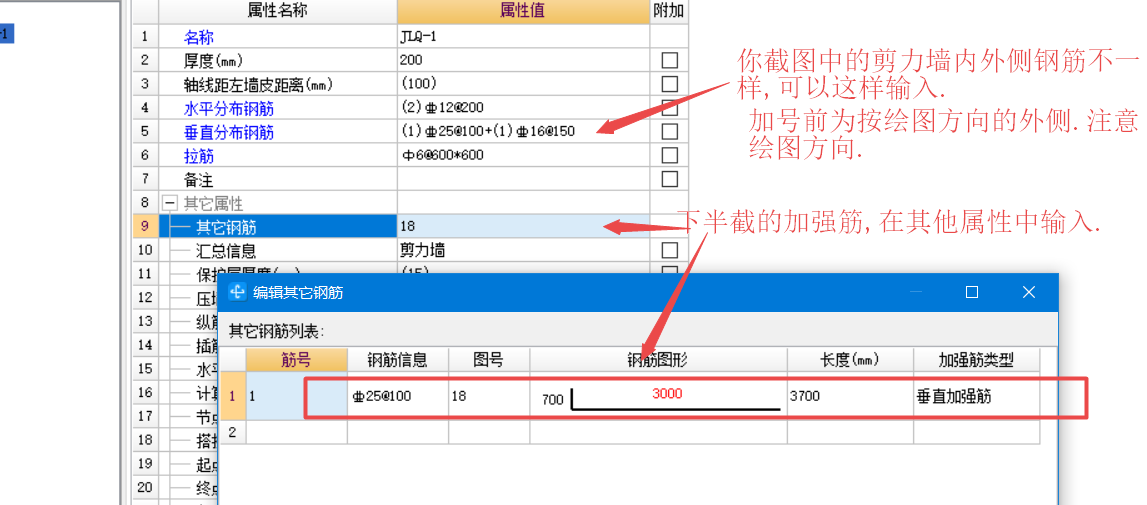
Task: Close the 编辑其它钢筋 dialog
Action: [x=1028, y=292]
